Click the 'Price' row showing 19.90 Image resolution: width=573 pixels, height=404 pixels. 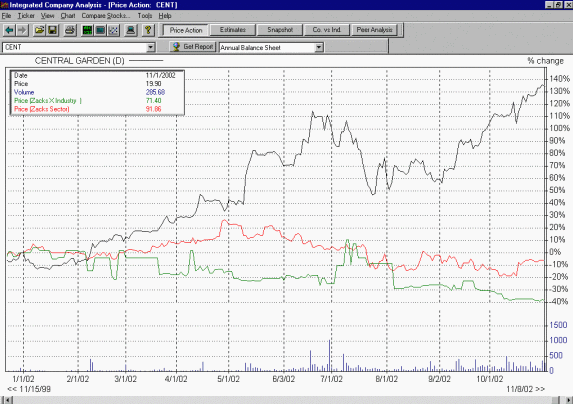point(97,84)
